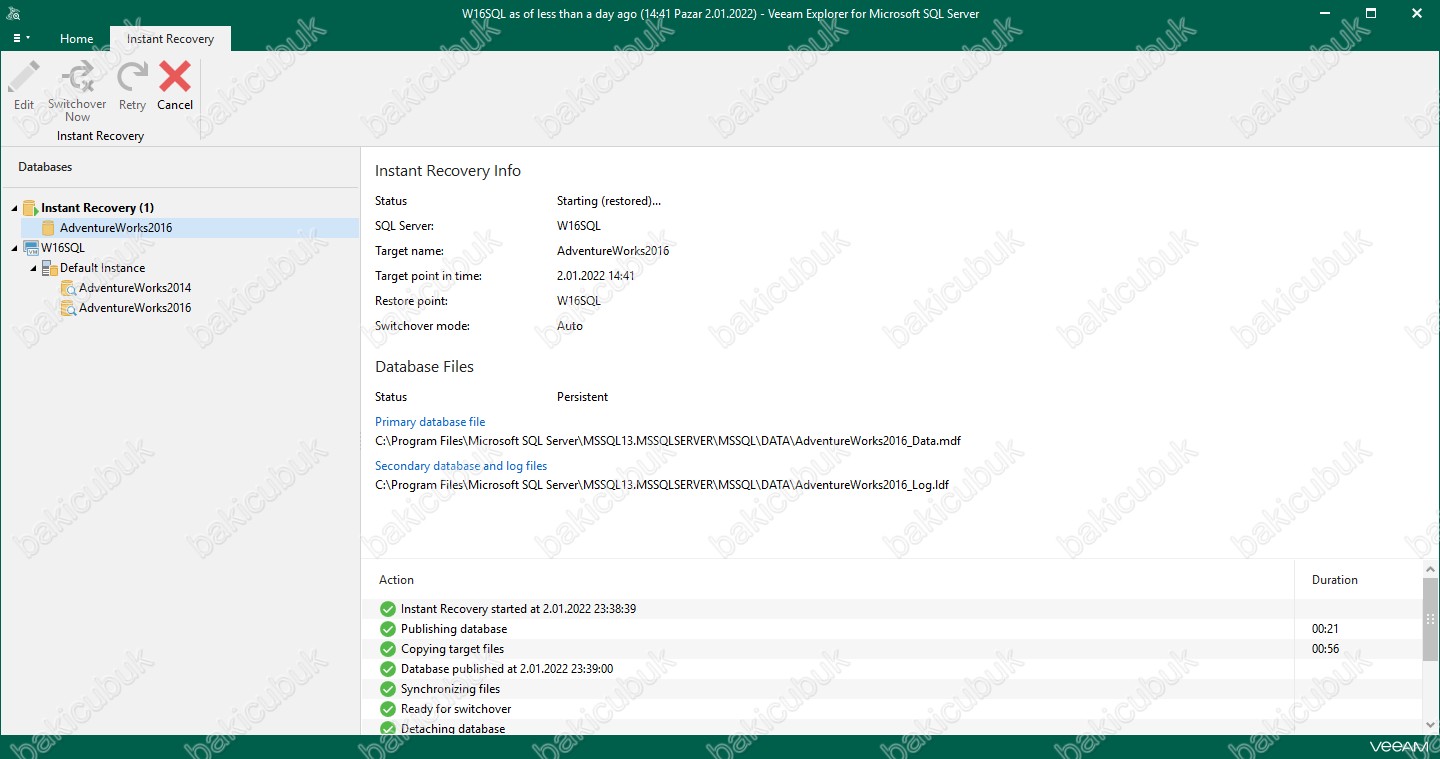Image resolution: width=1440 pixels, height=759 pixels.
Task: Select the Instant Recovery ribbon tab
Action: pyautogui.click(x=170, y=39)
